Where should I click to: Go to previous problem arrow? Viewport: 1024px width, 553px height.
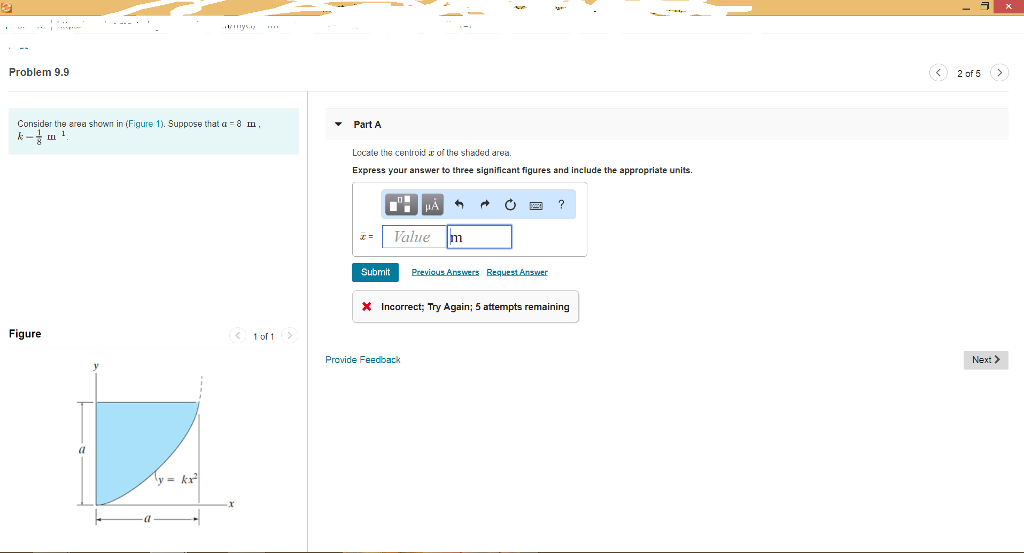click(x=938, y=72)
